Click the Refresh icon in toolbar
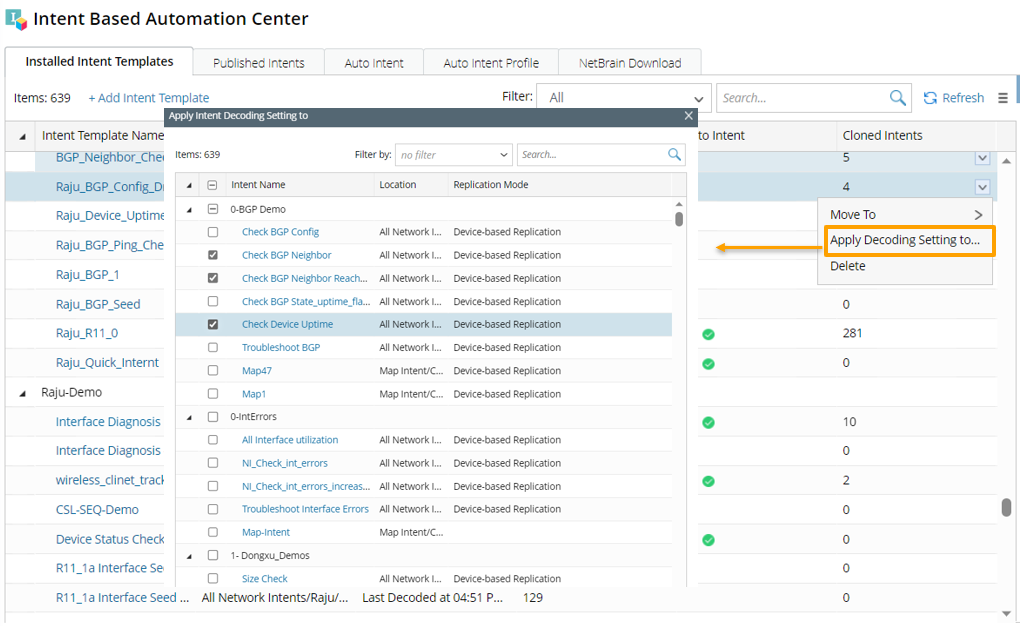 pyautogui.click(x=930, y=98)
